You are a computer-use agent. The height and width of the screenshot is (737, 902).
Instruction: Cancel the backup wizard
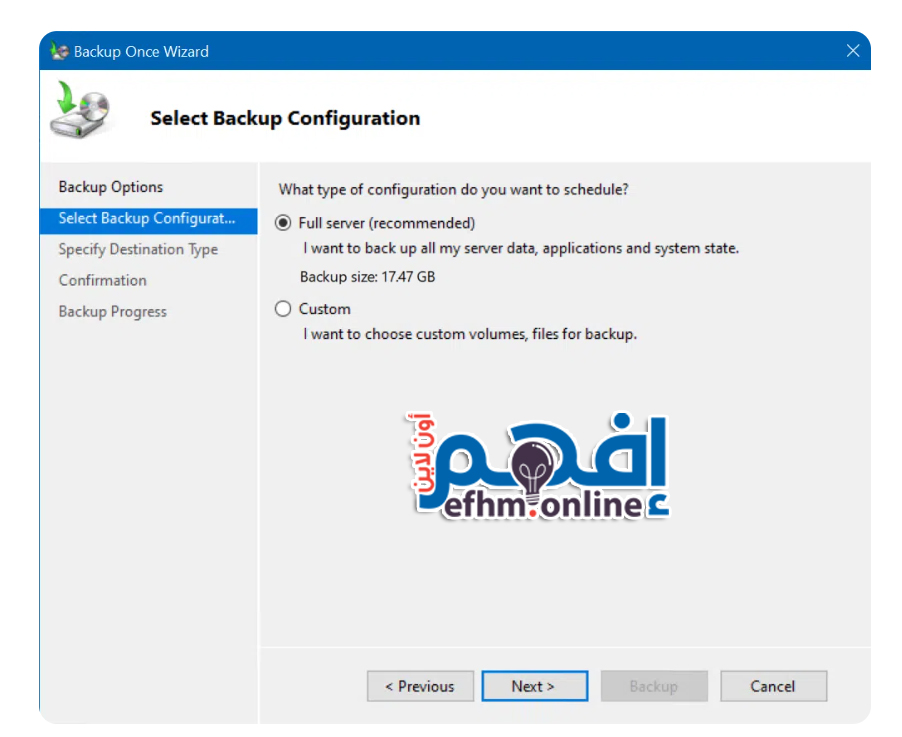click(x=772, y=686)
